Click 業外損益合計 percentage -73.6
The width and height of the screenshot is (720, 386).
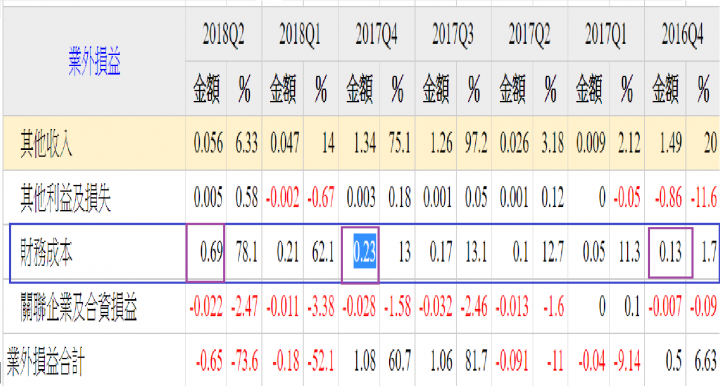(244, 361)
